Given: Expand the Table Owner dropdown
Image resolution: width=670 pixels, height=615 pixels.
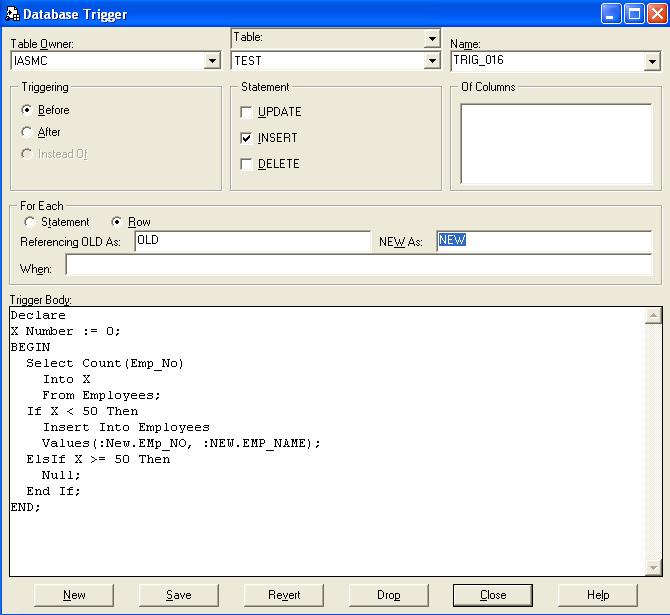Looking at the screenshot, I should tap(211, 61).
